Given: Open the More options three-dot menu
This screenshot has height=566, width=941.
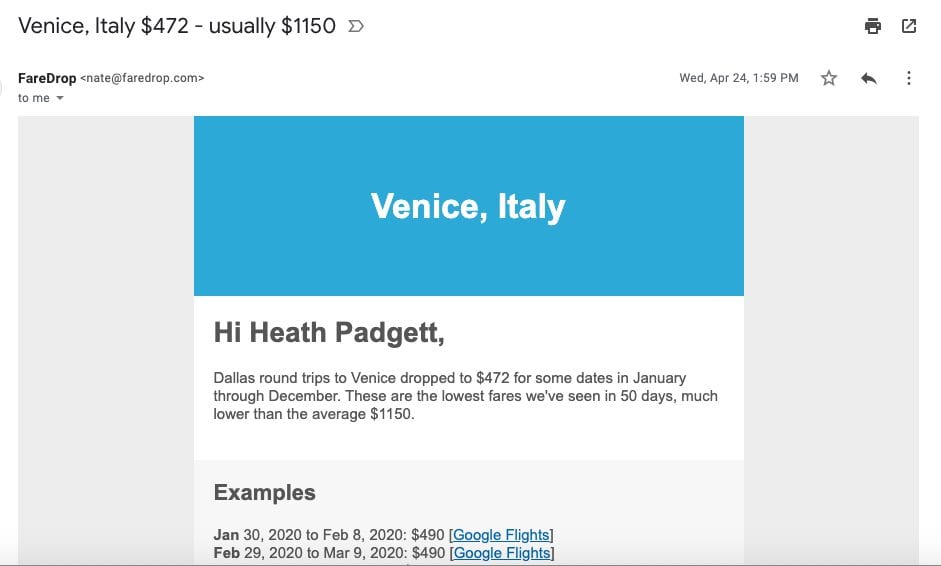Looking at the screenshot, I should (909, 78).
